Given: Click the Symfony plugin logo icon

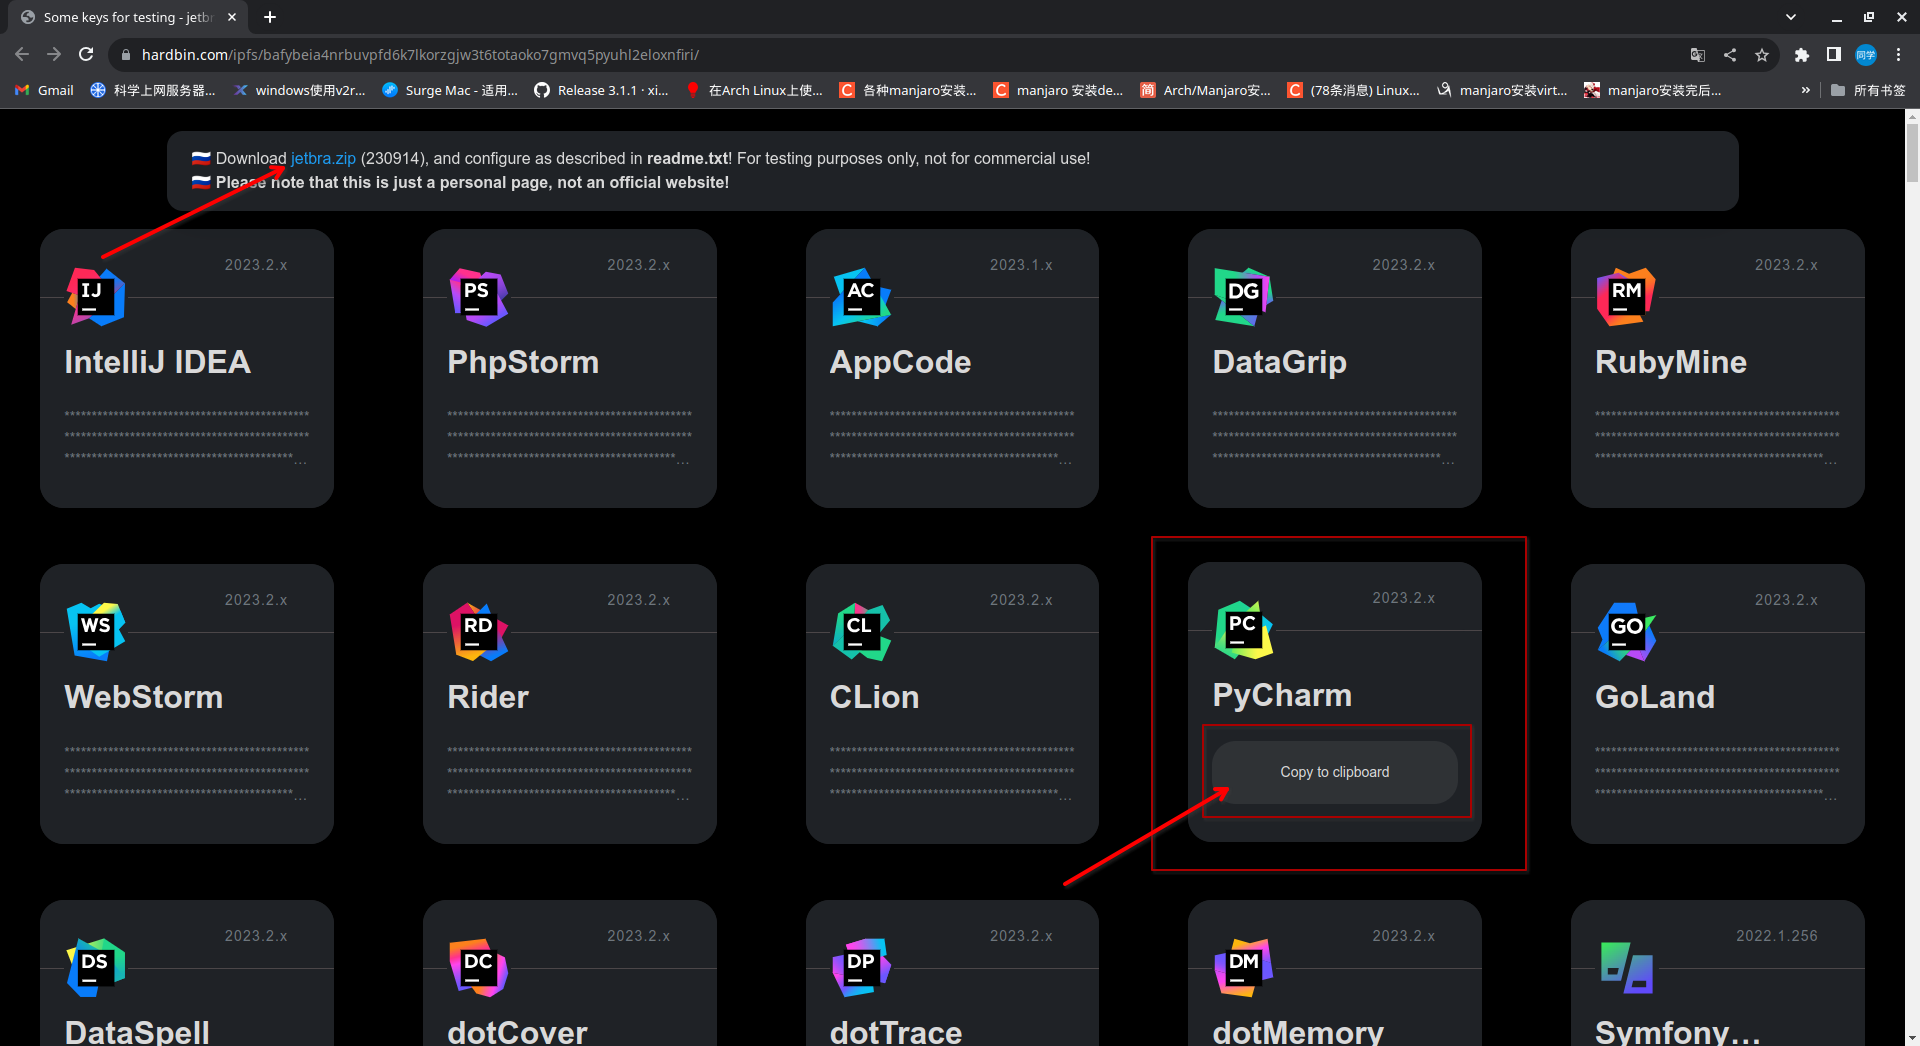Looking at the screenshot, I should 1627,968.
